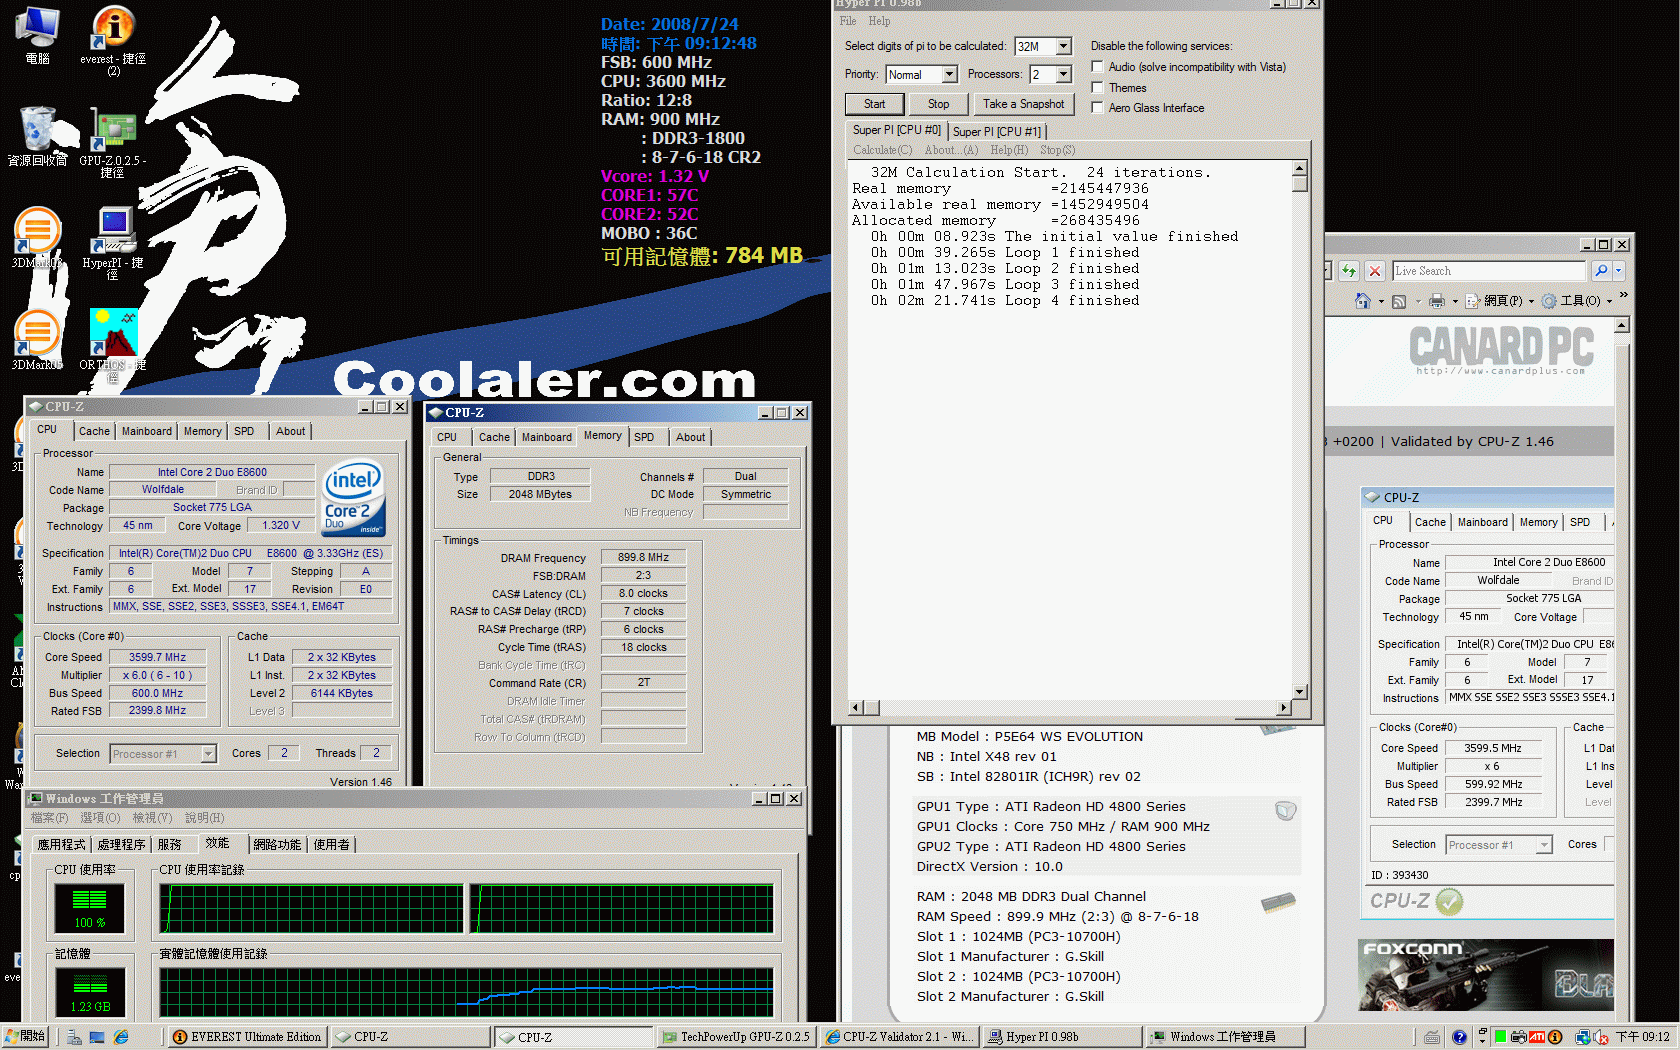Screen dimensions: 1680x1050
Task: Click Take a Snapshot button
Action: [x=1023, y=104]
